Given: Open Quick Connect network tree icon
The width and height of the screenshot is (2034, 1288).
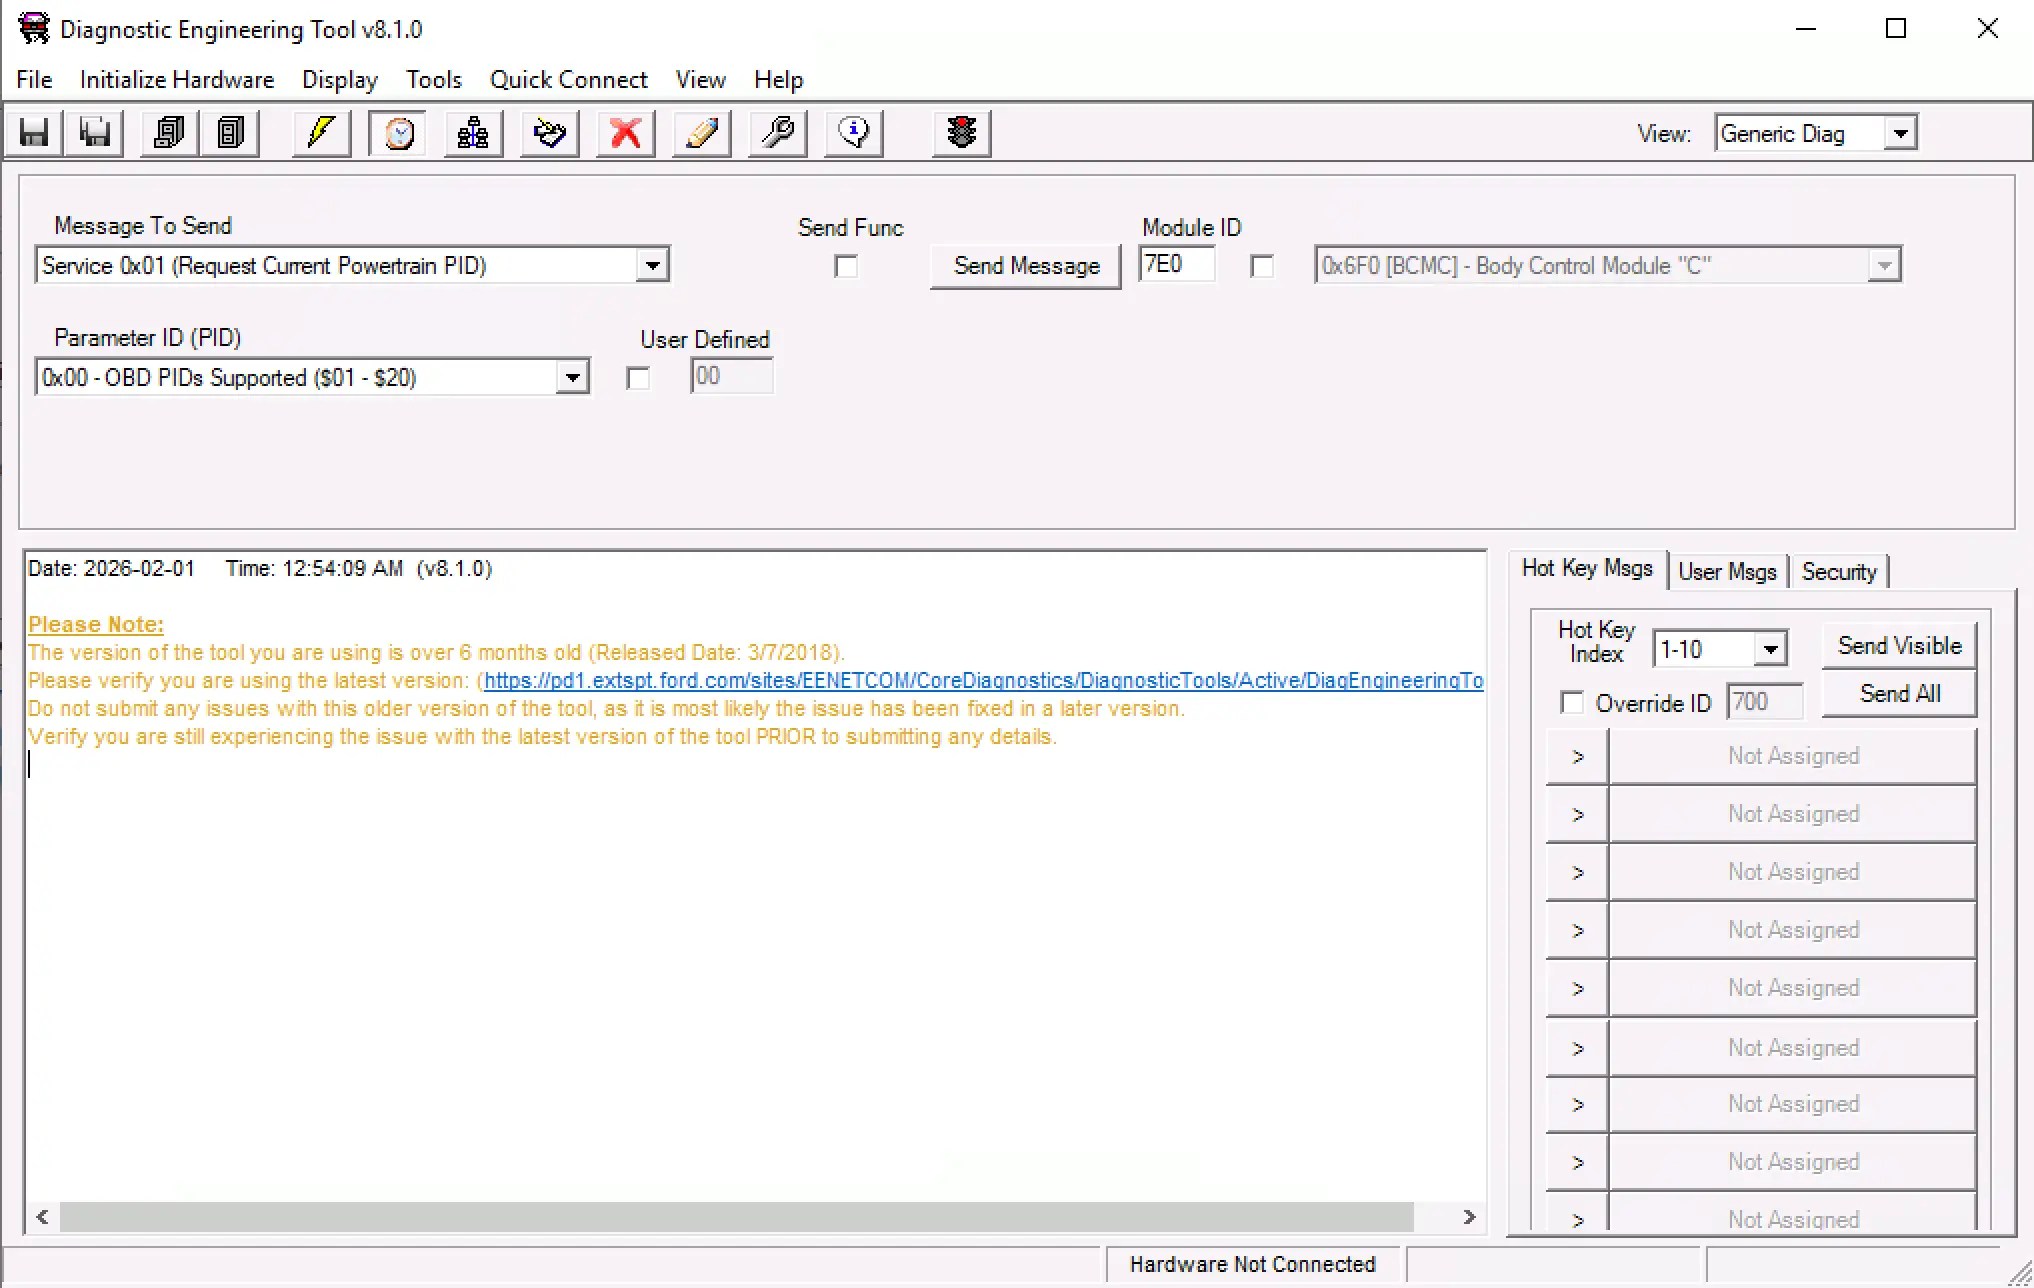Looking at the screenshot, I should click(472, 132).
